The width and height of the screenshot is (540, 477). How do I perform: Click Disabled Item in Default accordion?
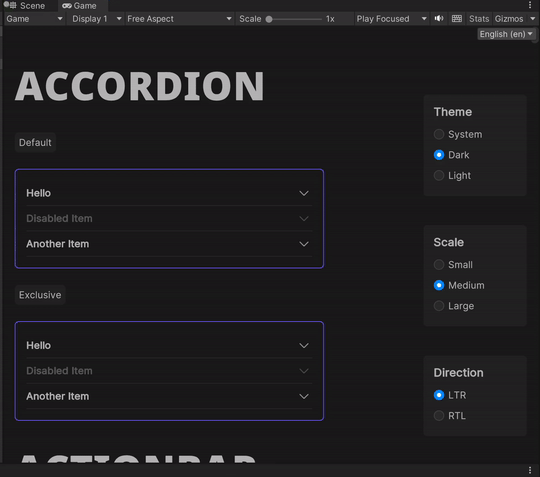[59, 218]
